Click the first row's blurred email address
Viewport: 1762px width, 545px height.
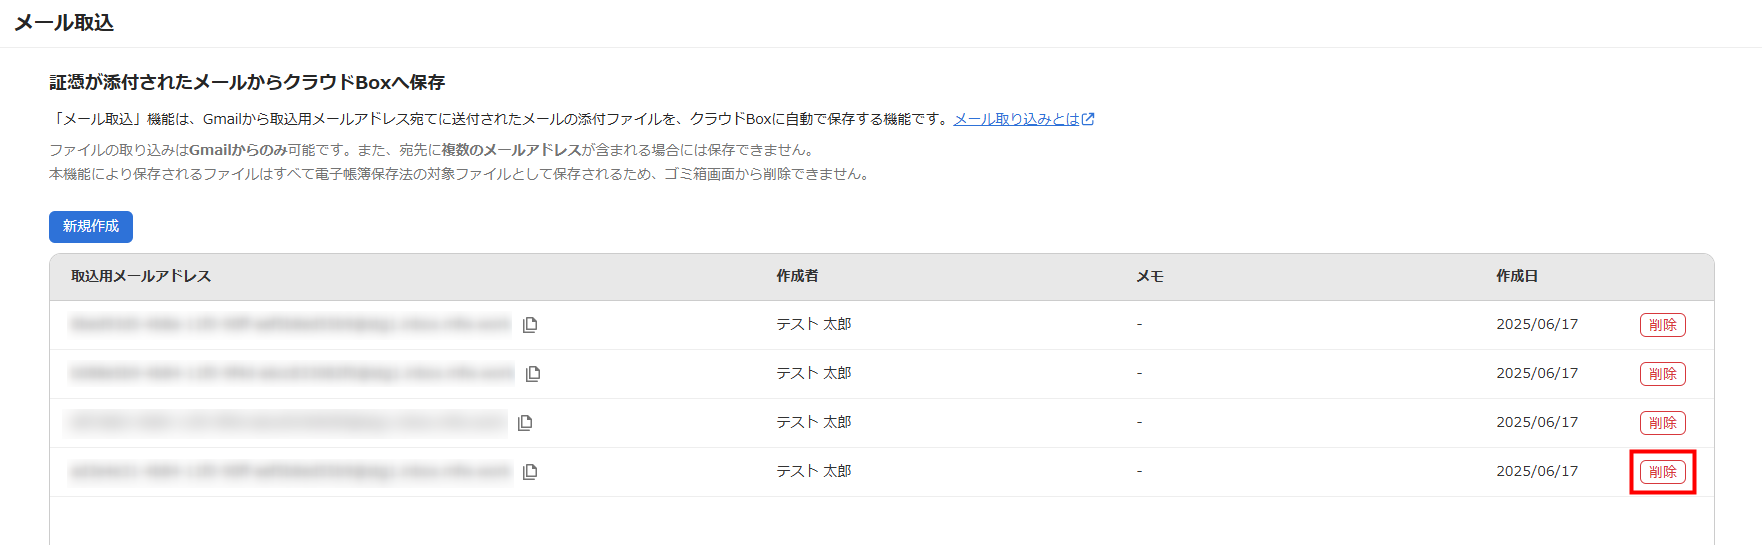[x=290, y=324]
